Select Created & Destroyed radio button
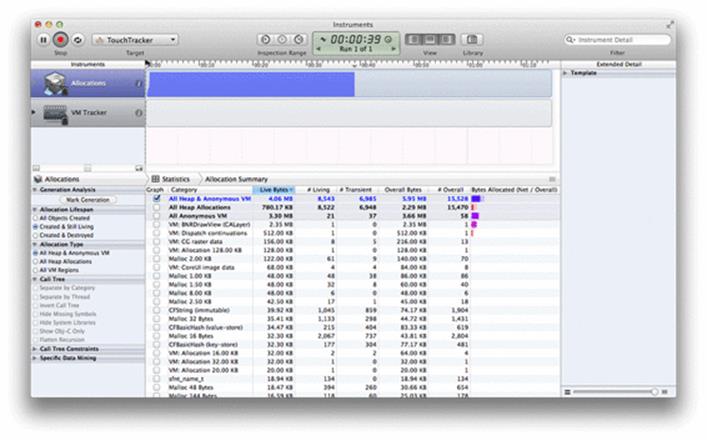The height and width of the screenshot is (440, 707). point(35,235)
